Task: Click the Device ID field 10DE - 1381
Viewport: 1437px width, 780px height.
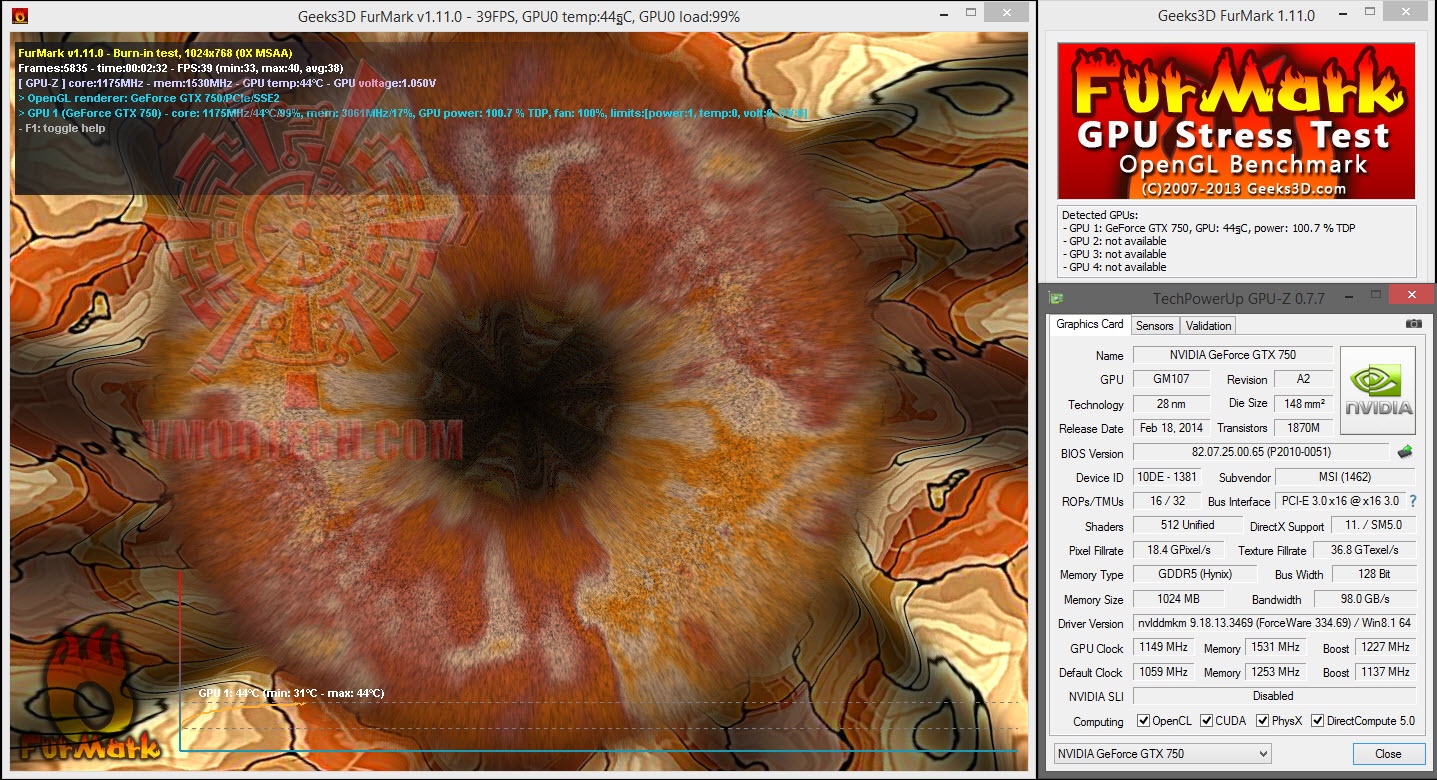Action: pos(1166,477)
